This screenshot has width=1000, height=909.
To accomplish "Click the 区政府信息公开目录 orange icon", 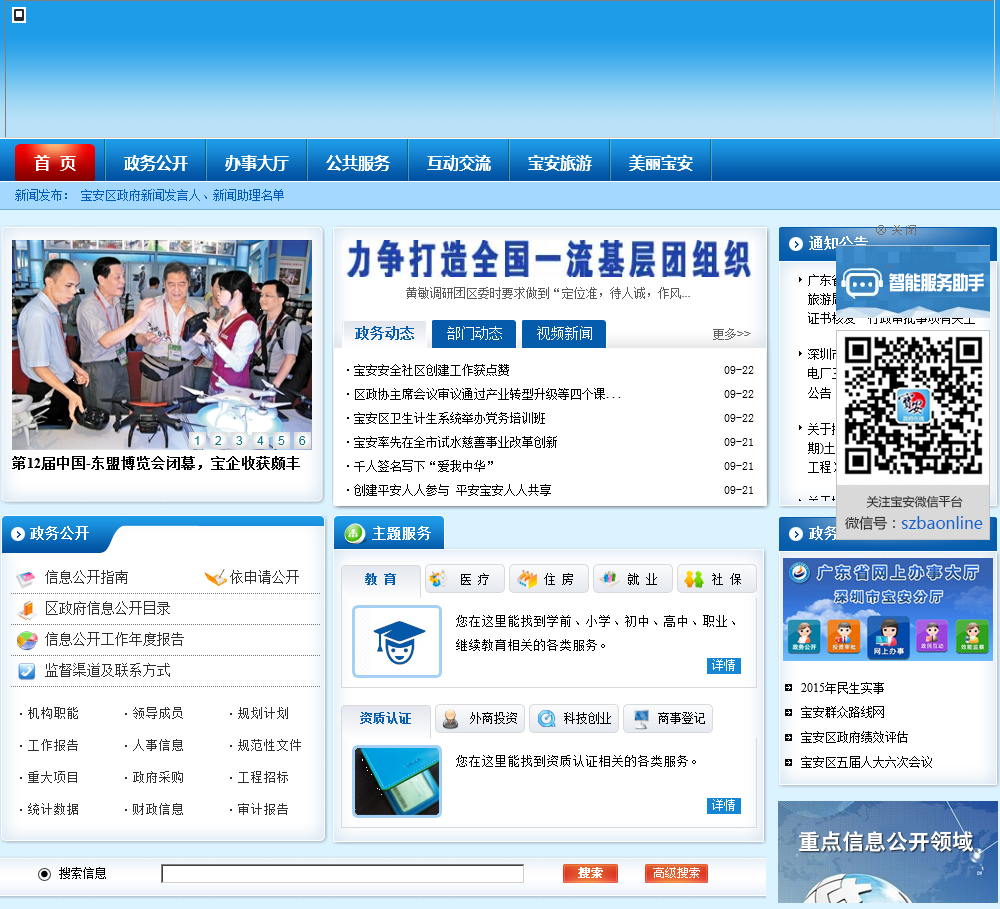I will (x=26, y=610).
